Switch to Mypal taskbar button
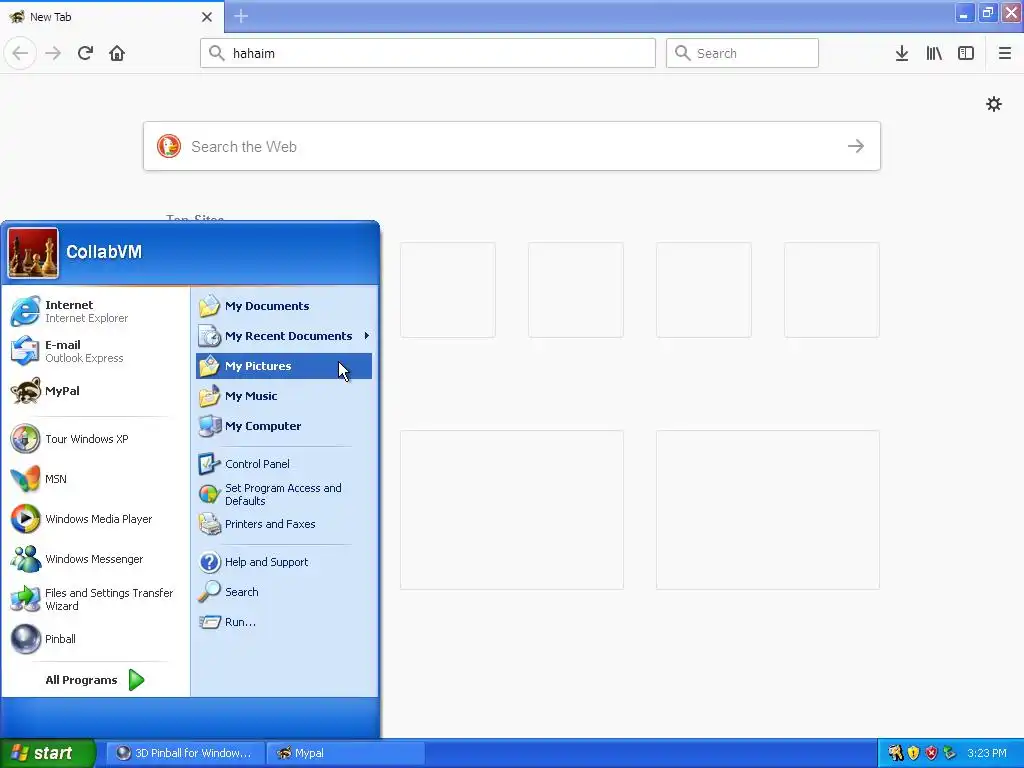 [346, 753]
